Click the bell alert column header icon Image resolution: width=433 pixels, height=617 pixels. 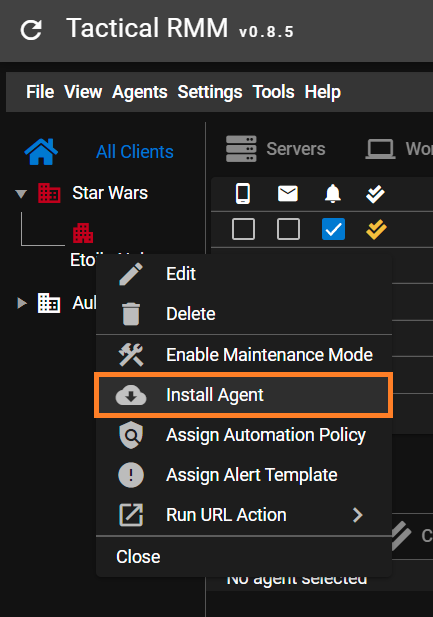point(333,194)
